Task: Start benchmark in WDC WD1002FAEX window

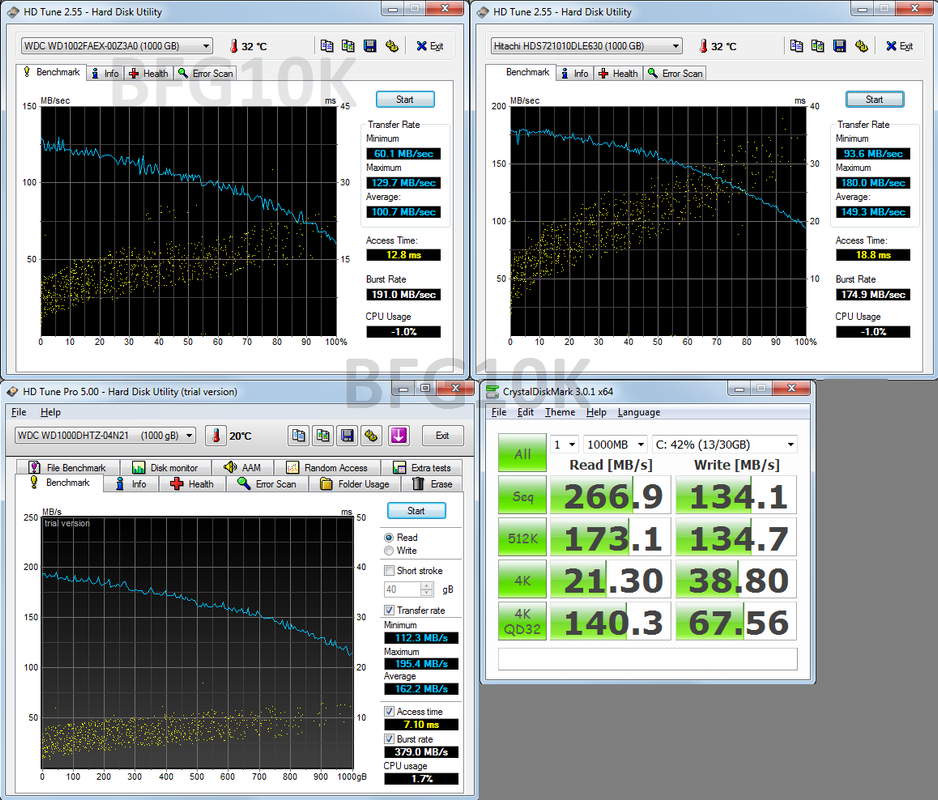Action: 405,99
